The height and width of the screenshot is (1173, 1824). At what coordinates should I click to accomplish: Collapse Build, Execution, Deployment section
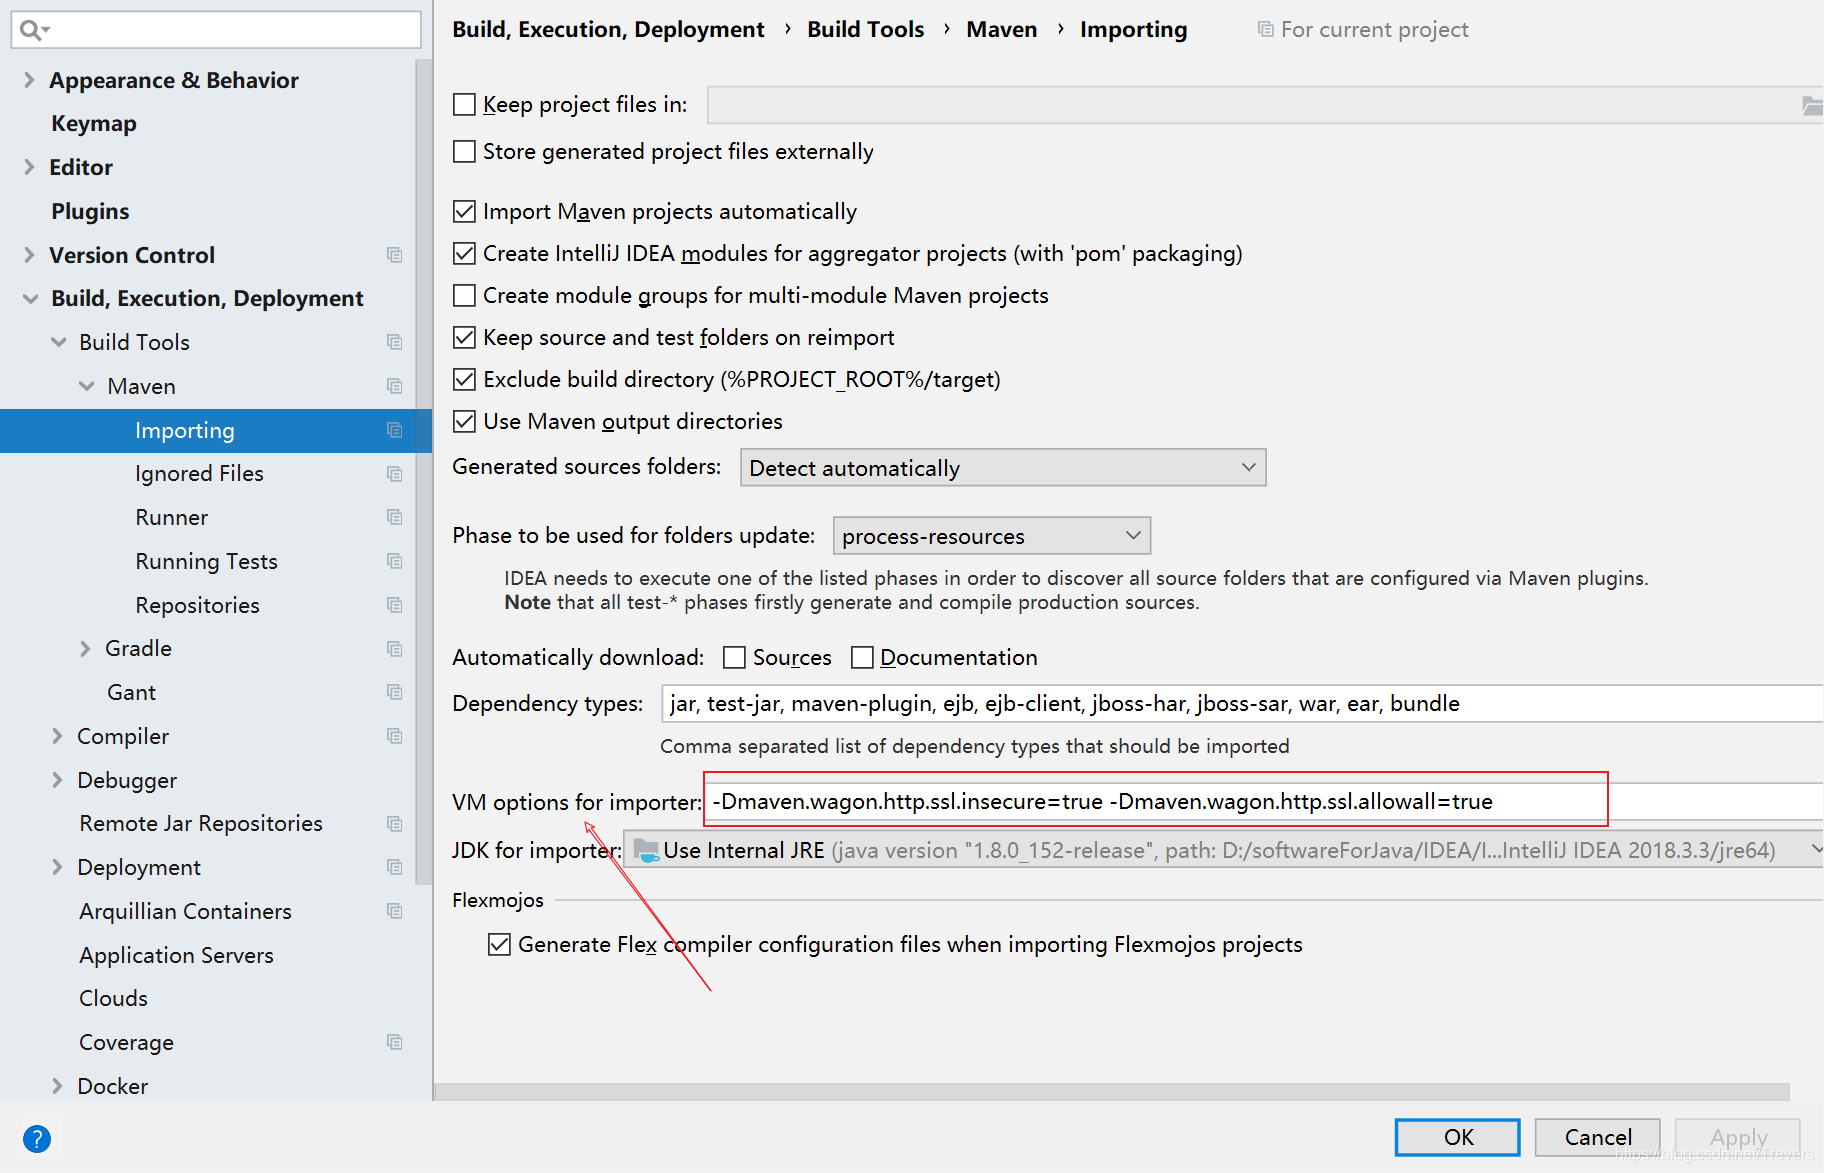pos(30,298)
